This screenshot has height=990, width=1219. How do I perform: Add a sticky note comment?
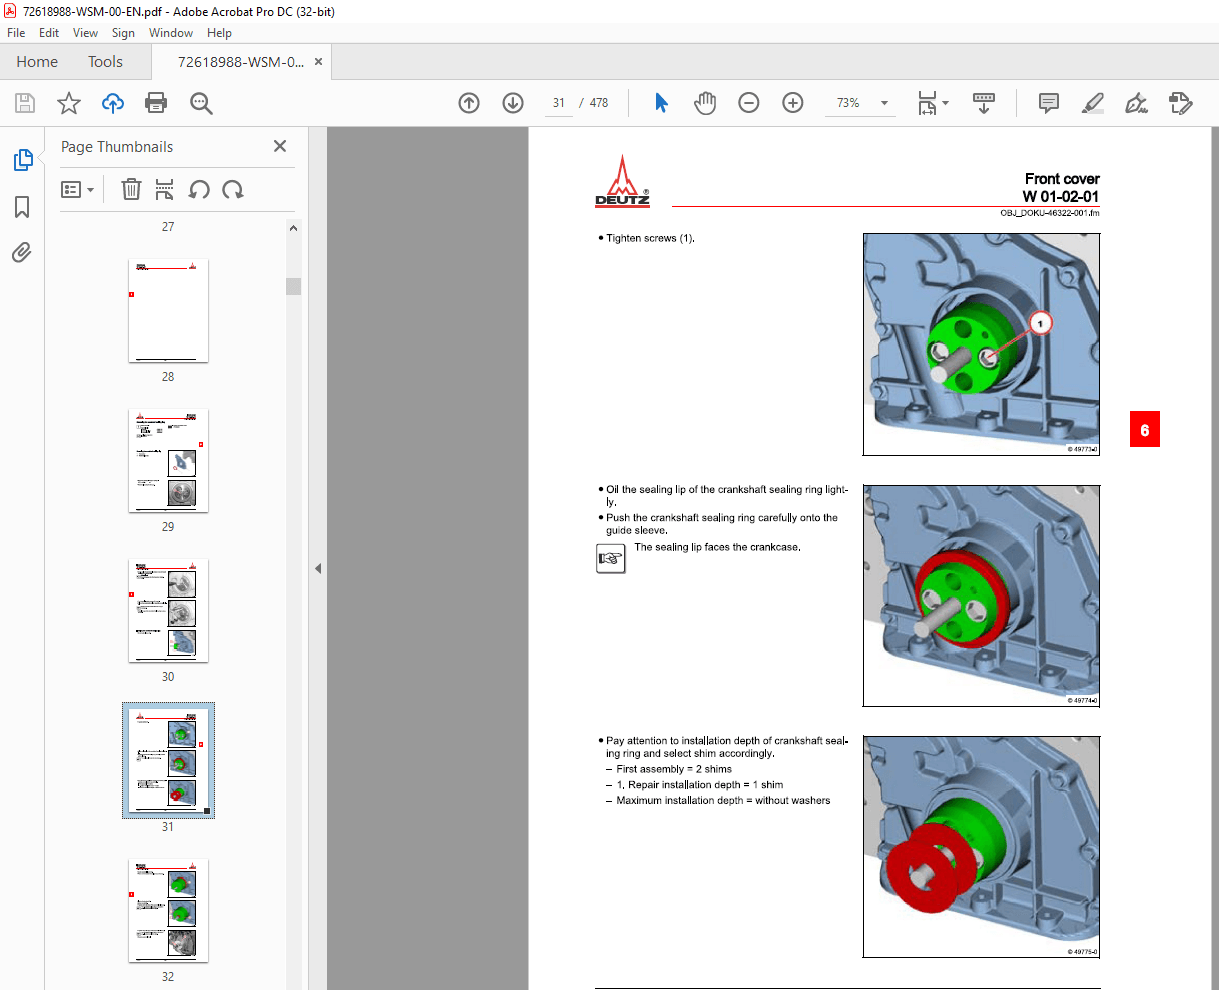click(1047, 103)
